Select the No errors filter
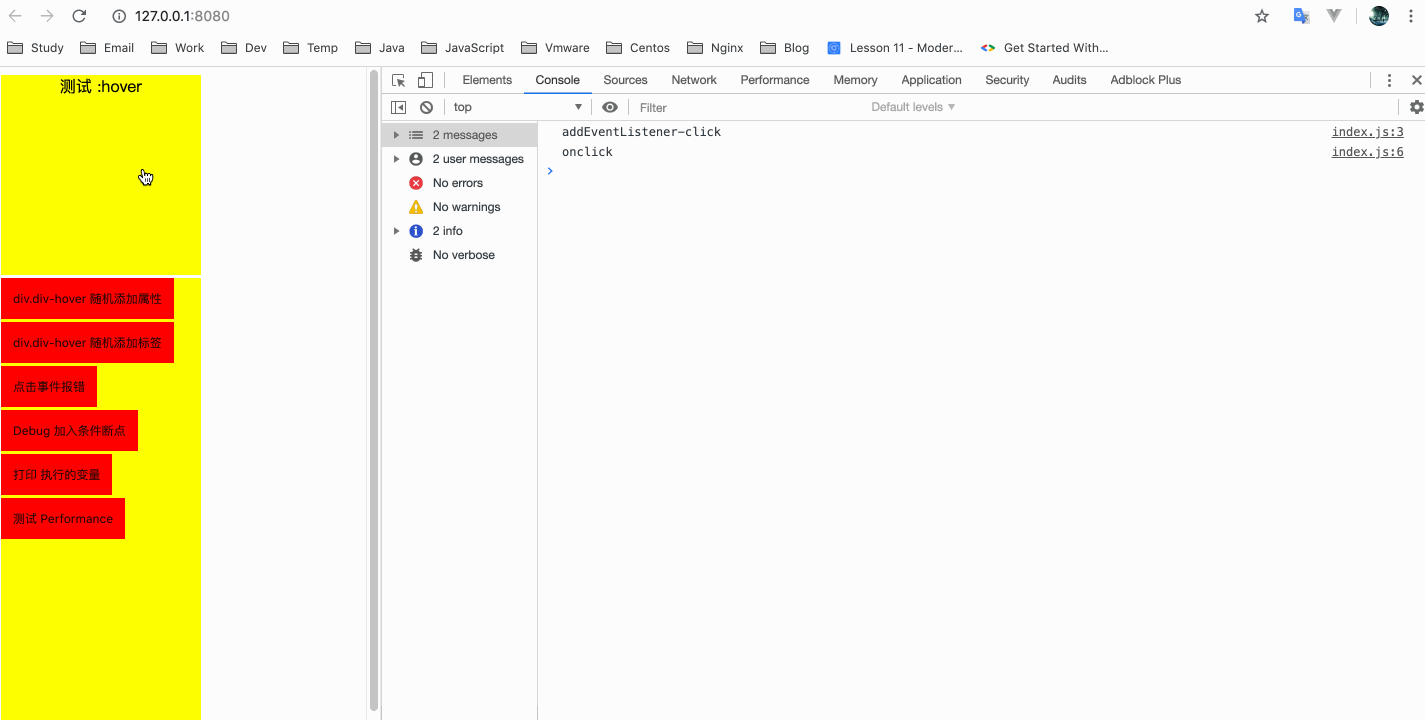Viewport: 1425px width, 720px height. [460, 183]
